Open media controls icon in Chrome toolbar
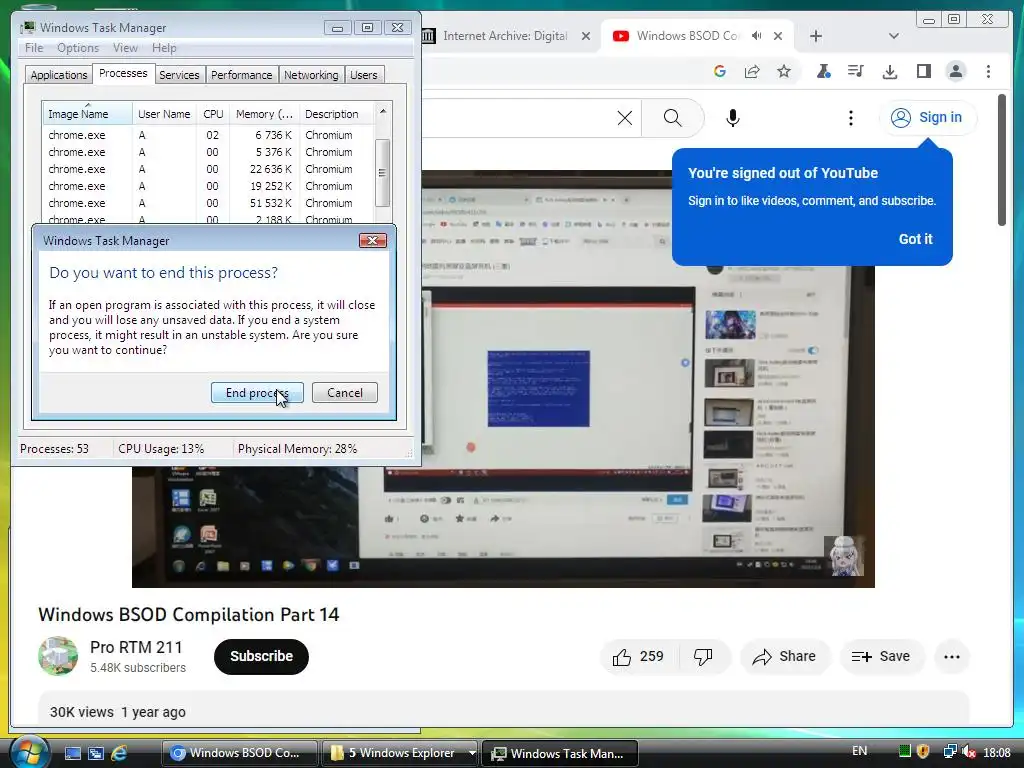 (x=856, y=71)
